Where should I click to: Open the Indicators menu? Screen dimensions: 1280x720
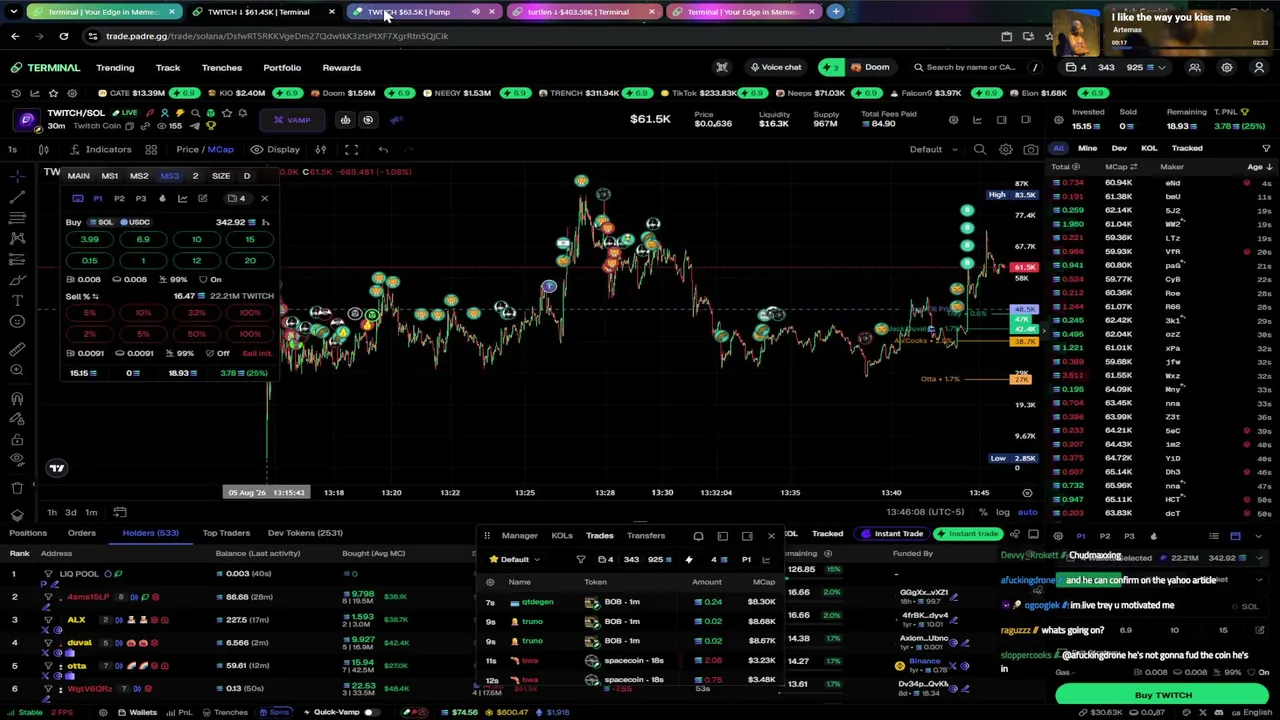coord(101,149)
